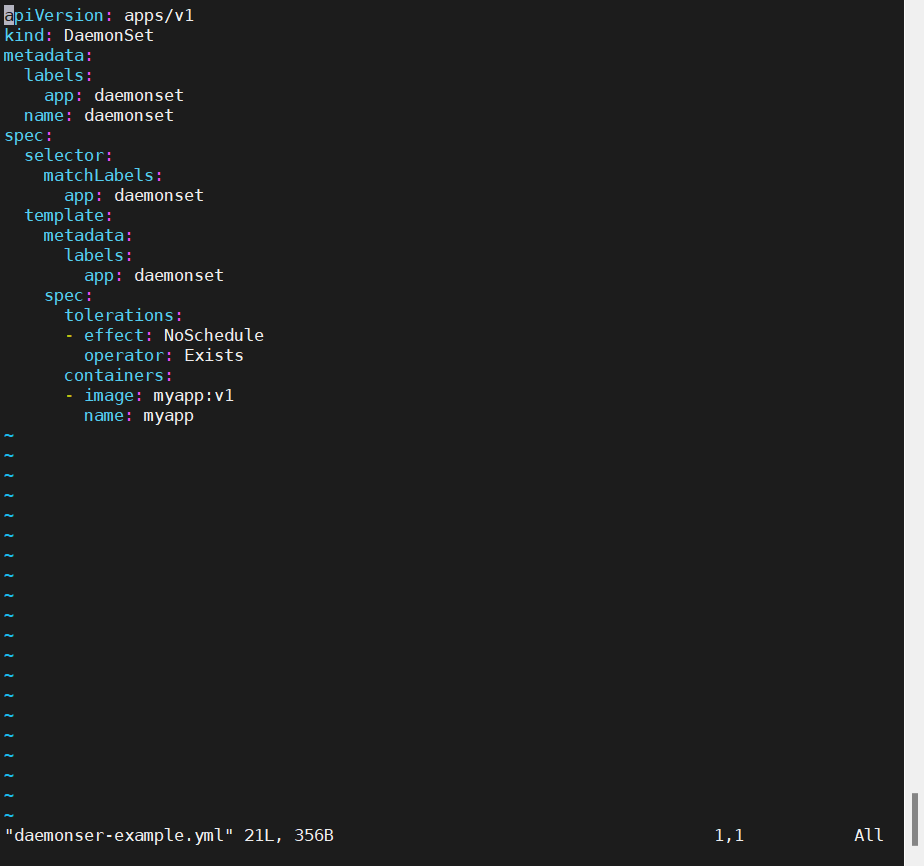This screenshot has width=924, height=866.
Task: Click the template key
Action: (64, 216)
